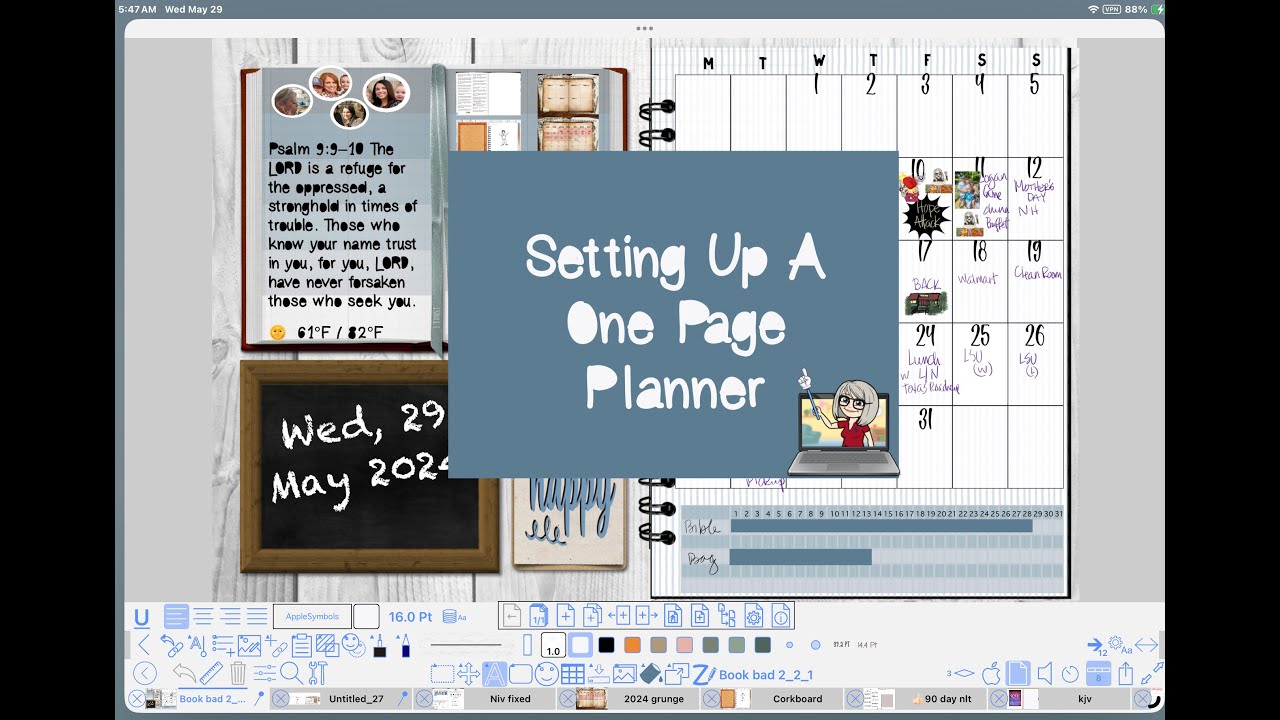Viewport: 1280px width, 720px height.
Task: Choose the rectangular selection tool
Action: [x=441, y=674]
